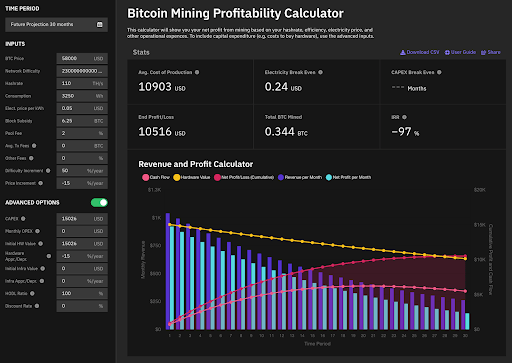This screenshot has height=363, width=512.
Task: Click the Download CSV icon link
Action: [x=420, y=52]
